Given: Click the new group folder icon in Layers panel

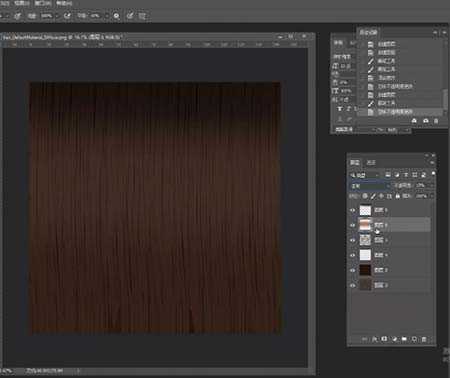Looking at the screenshot, I should pos(404,339).
